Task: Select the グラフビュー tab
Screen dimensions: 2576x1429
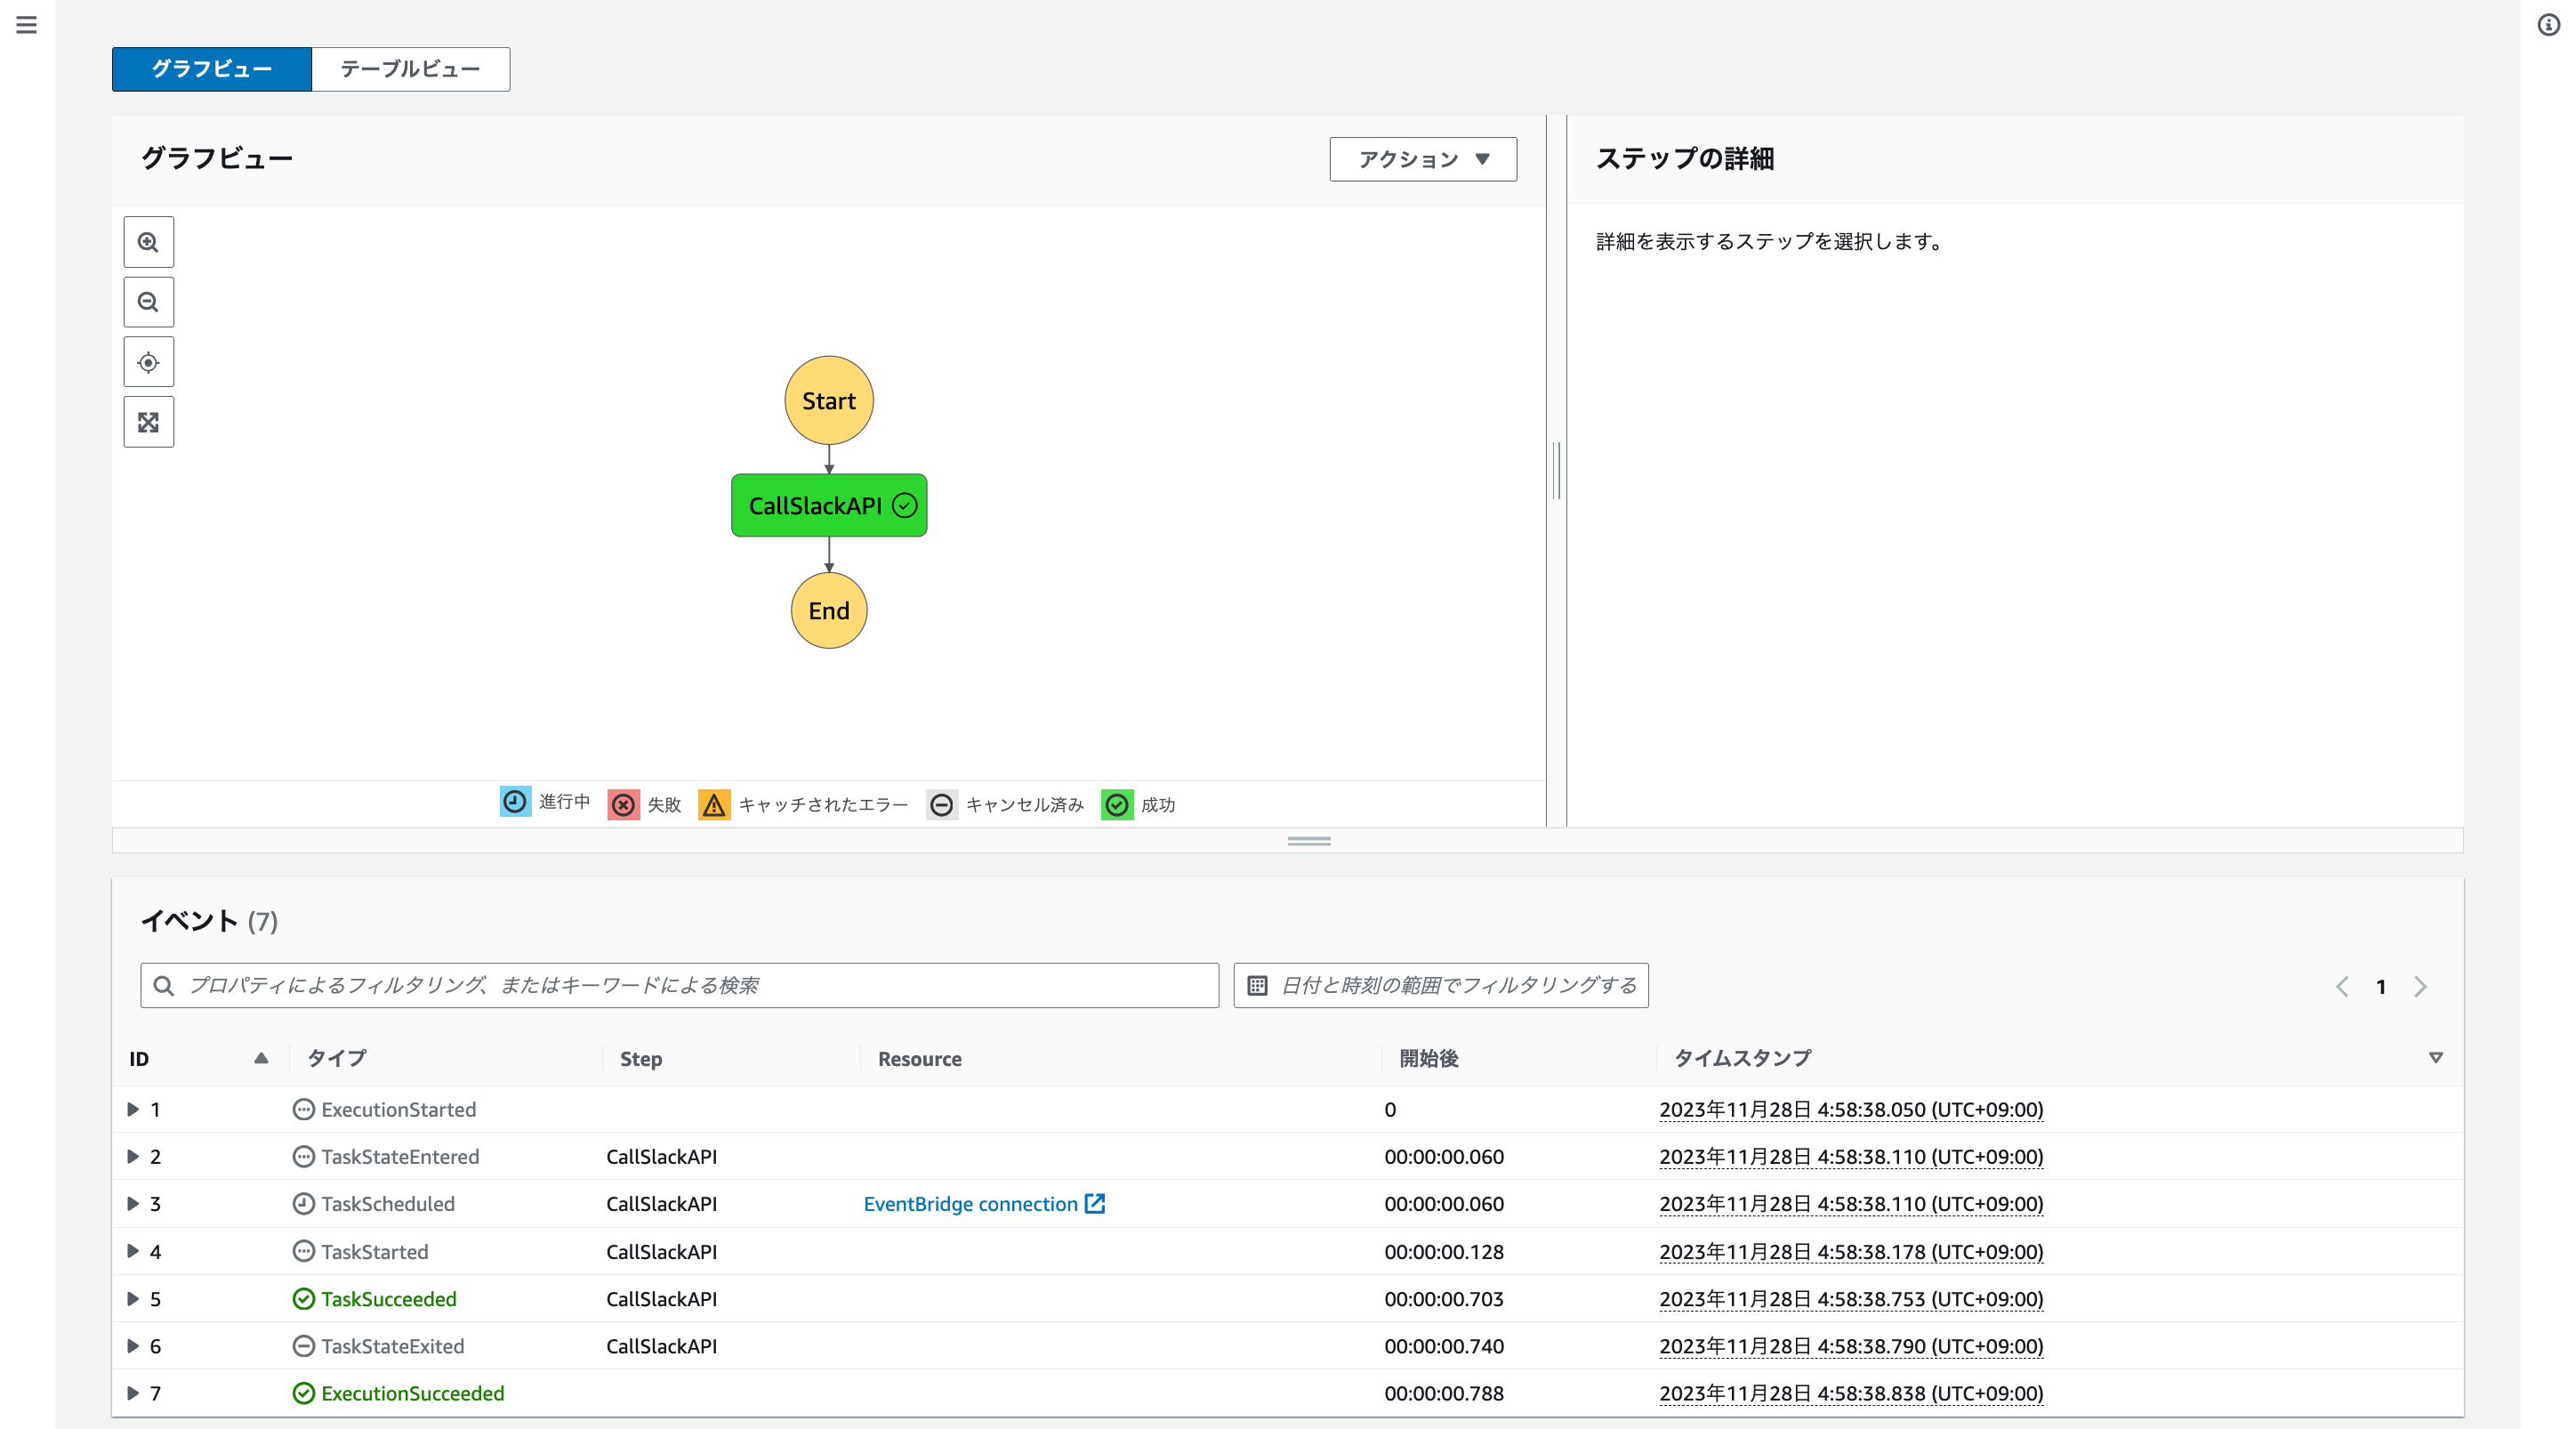Action: pyautogui.click(x=212, y=69)
